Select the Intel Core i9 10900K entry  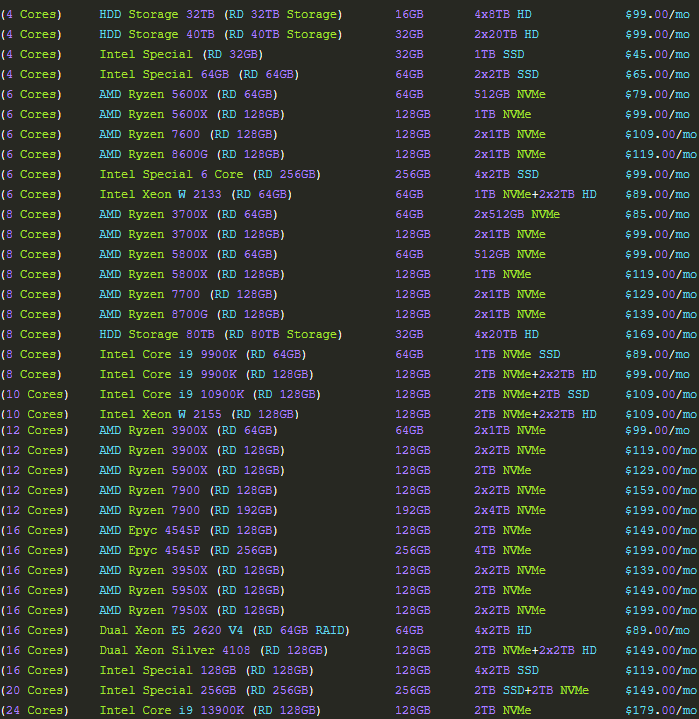pos(210,395)
